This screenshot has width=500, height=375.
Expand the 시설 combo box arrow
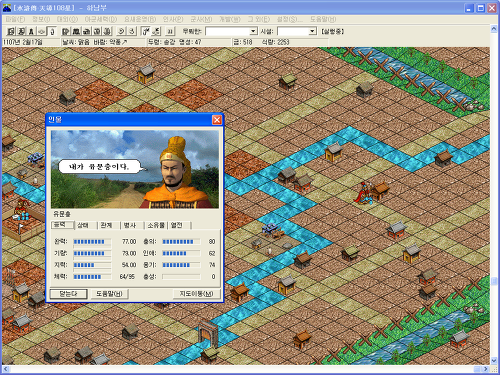click(x=312, y=31)
